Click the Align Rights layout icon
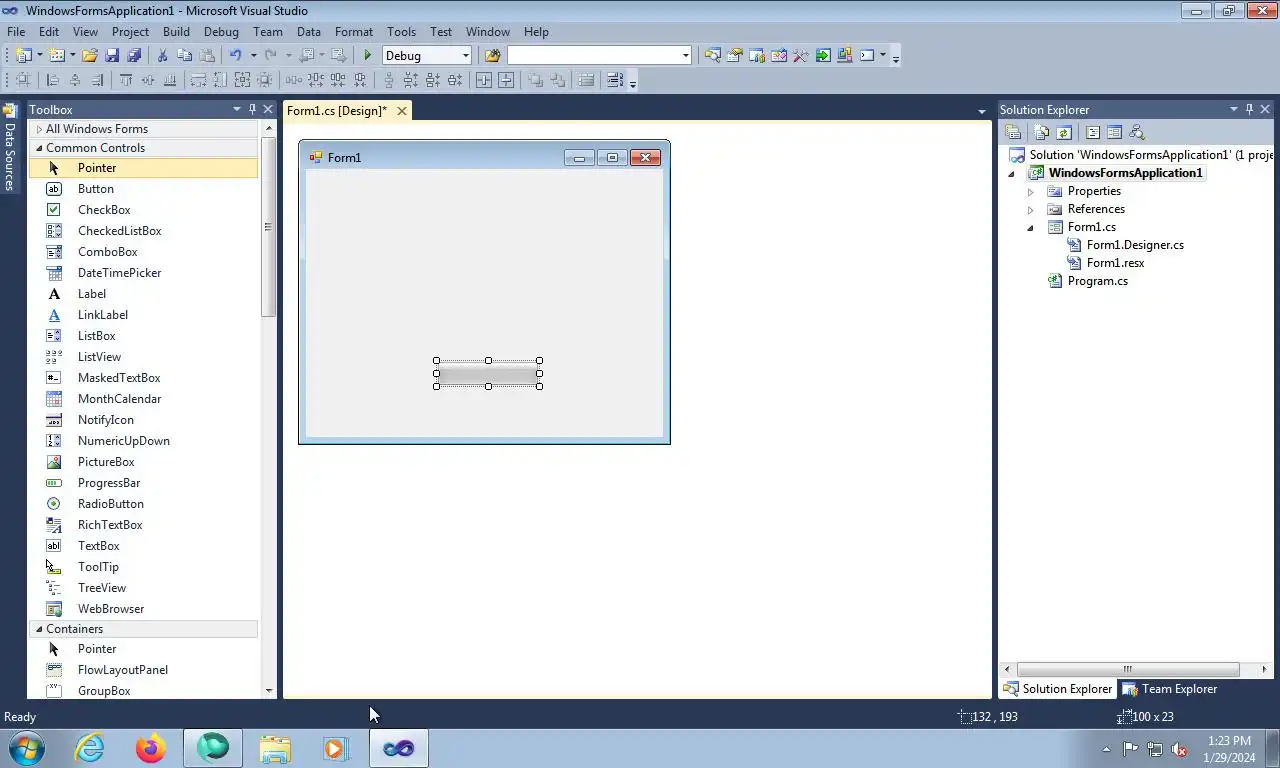This screenshot has width=1280, height=768. coord(97,80)
